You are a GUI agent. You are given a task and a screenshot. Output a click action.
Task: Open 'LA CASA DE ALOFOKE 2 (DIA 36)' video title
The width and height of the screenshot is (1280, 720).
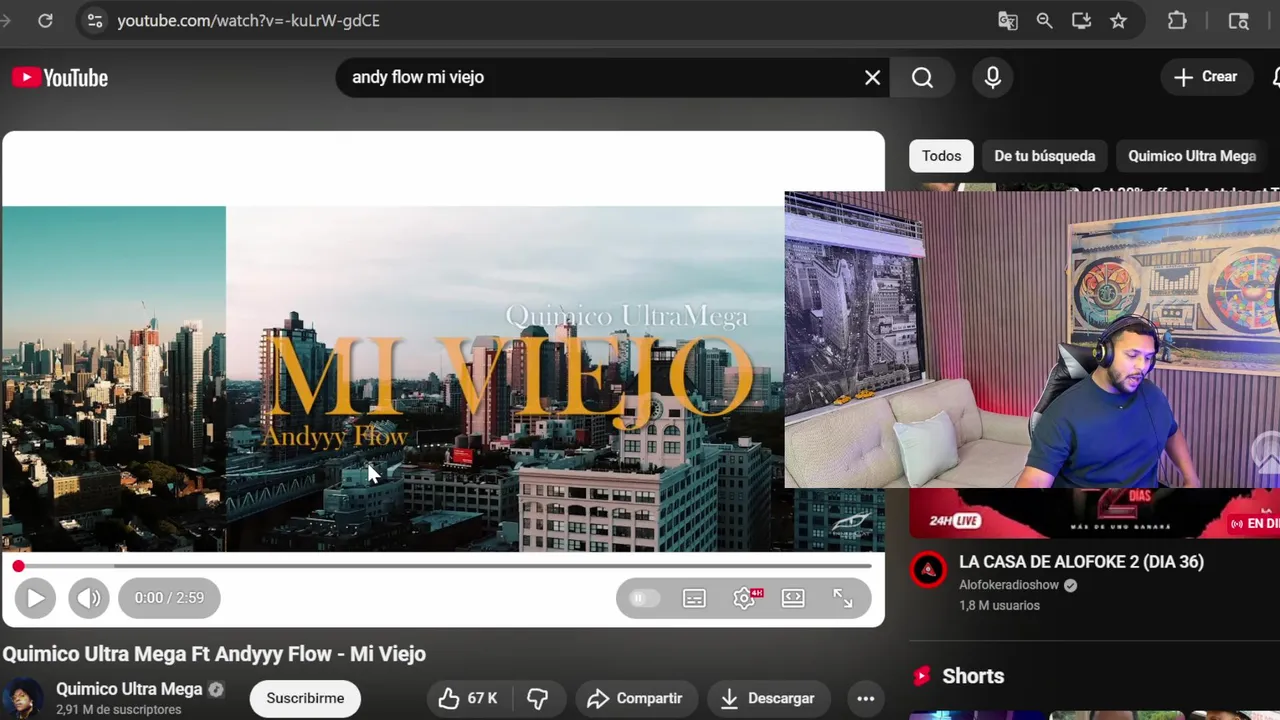(x=1081, y=562)
